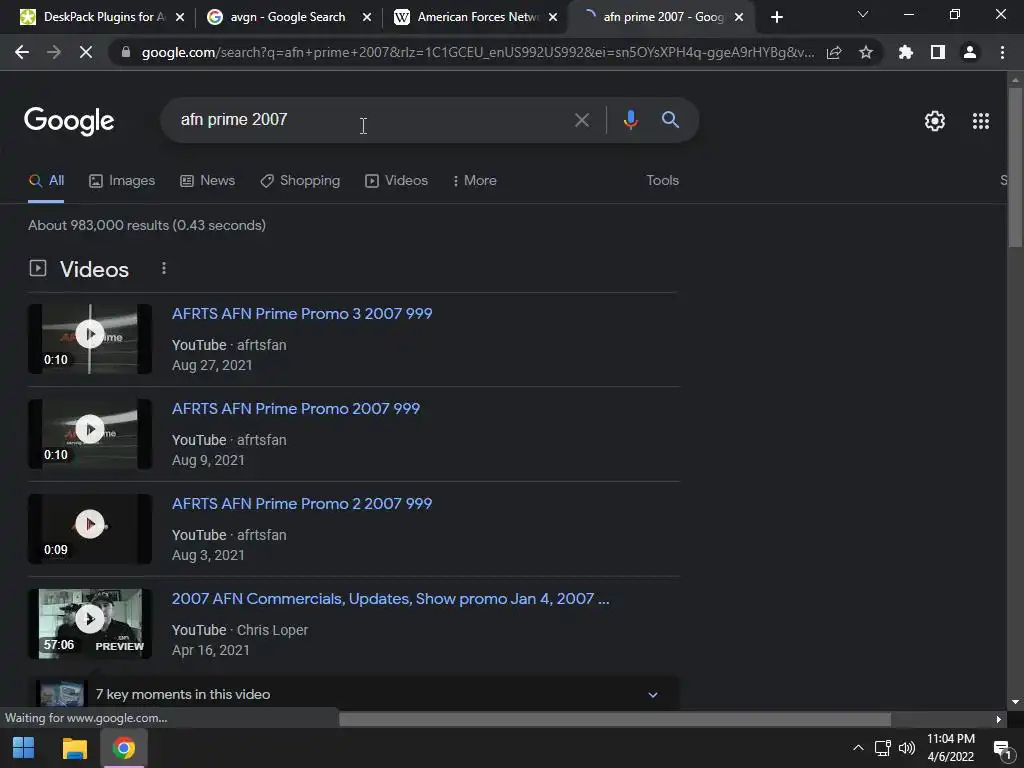Go back to the previous page

coord(22,52)
